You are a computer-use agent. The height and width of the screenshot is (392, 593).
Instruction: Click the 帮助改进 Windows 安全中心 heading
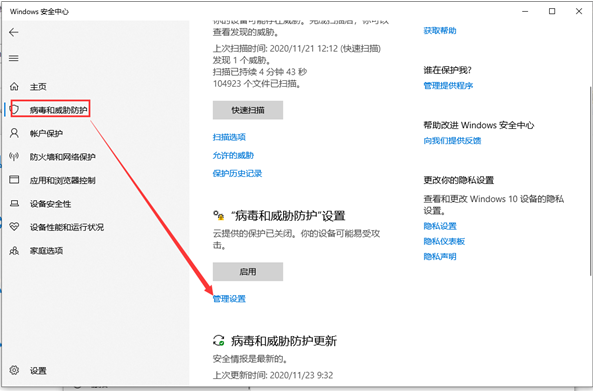point(479,125)
